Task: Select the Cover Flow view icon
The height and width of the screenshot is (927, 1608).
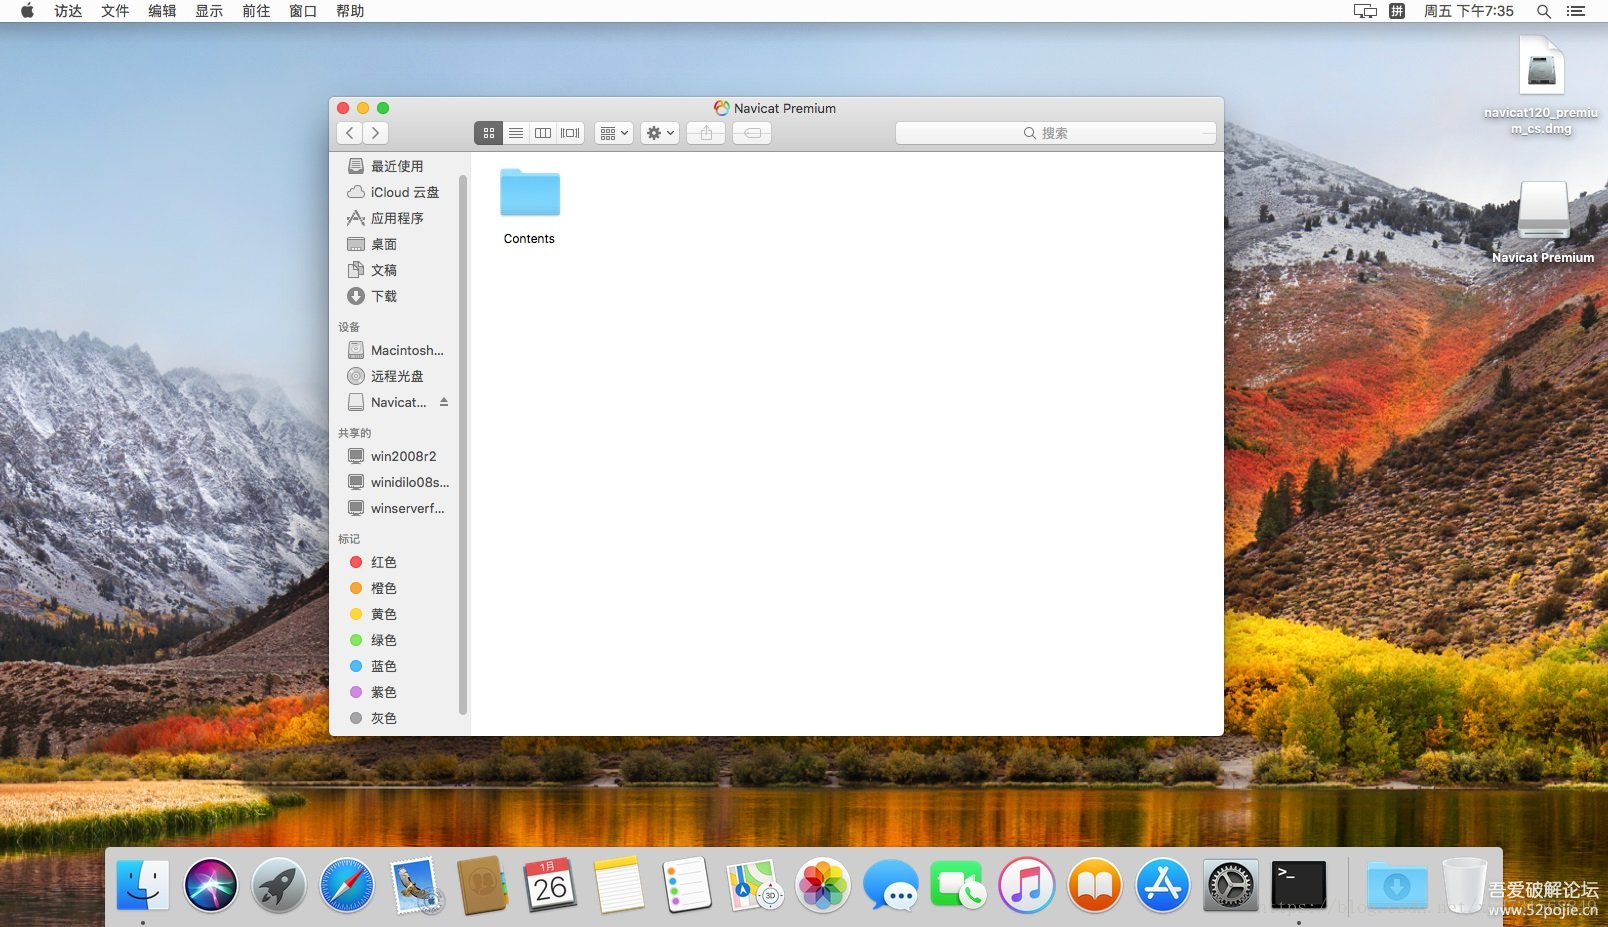Action: pyautogui.click(x=570, y=133)
